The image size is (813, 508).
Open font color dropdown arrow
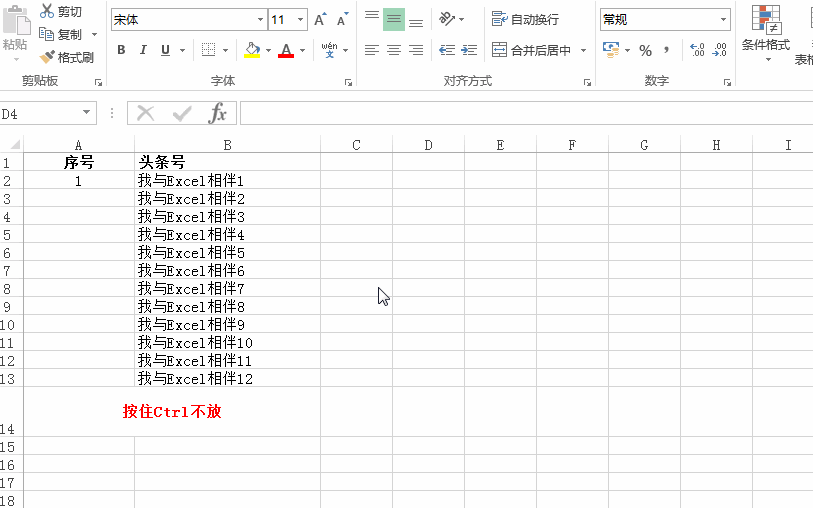(x=302, y=50)
